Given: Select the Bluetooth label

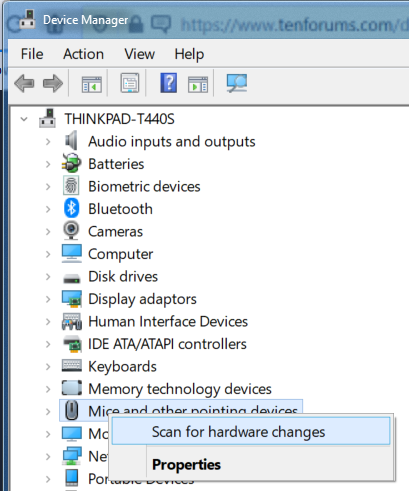Looking at the screenshot, I should click(120, 209).
